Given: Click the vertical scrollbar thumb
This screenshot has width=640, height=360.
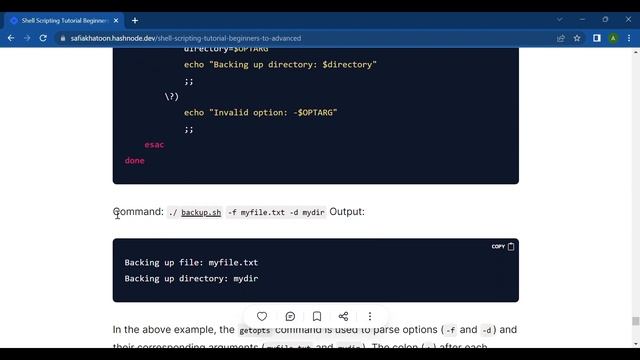Looking at the screenshot, I should (636, 321).
